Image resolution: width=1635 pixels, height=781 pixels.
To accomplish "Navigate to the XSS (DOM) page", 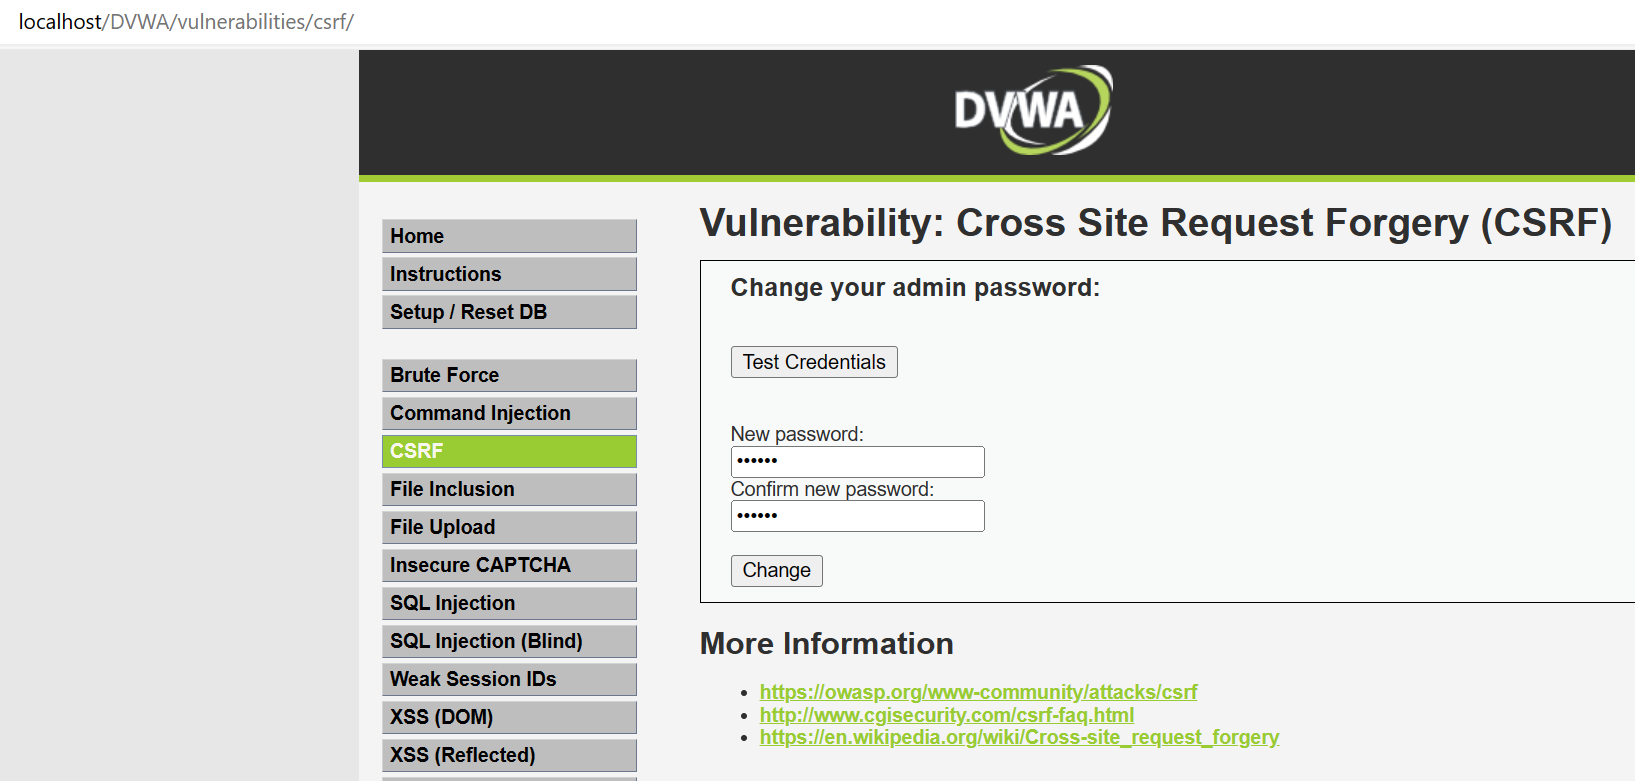I will (508, 717).
